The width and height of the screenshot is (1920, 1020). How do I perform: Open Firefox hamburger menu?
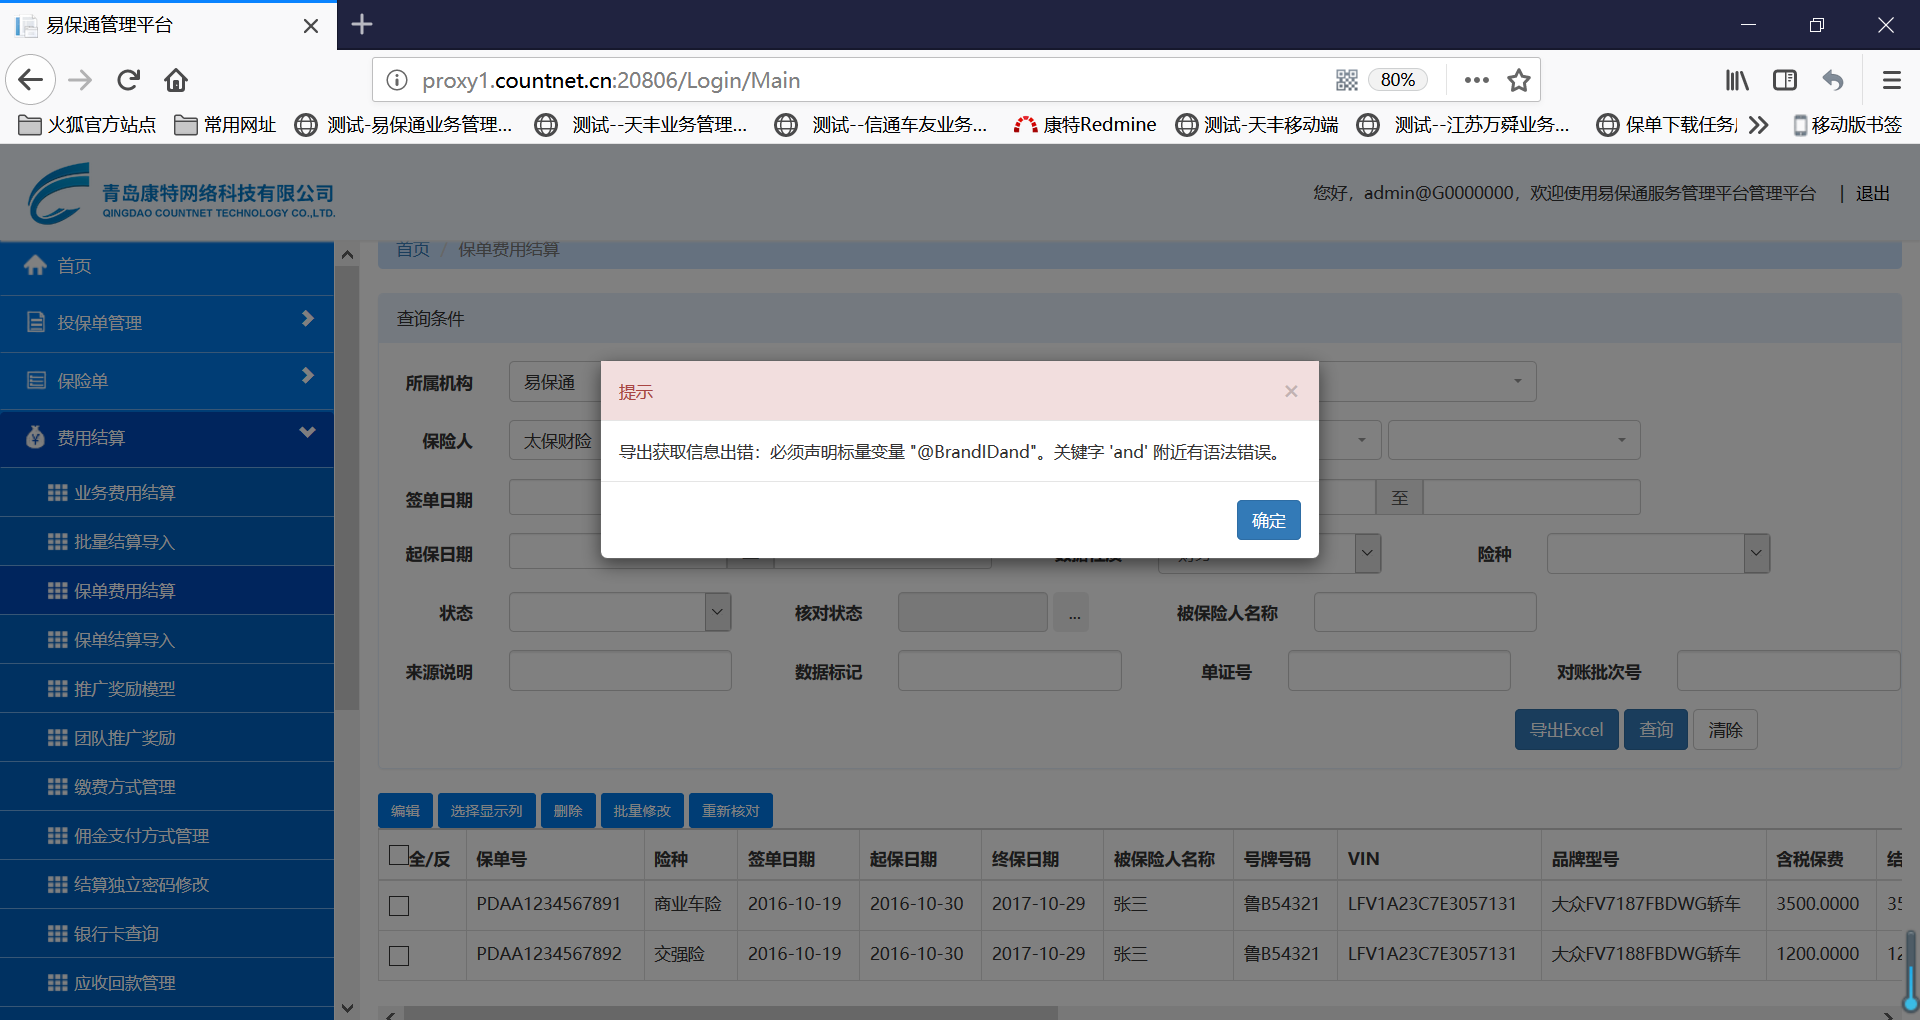point(1891,80)
